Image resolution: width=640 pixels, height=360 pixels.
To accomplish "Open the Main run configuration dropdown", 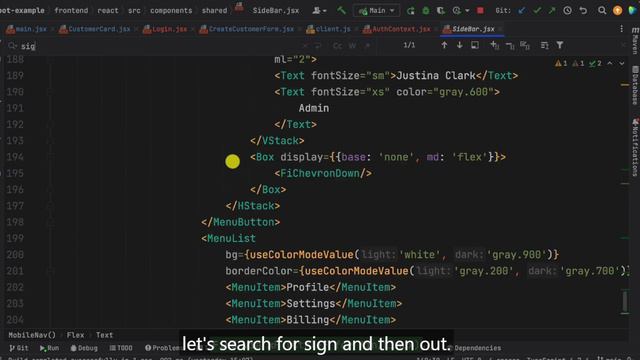I will tap(376, 11).
